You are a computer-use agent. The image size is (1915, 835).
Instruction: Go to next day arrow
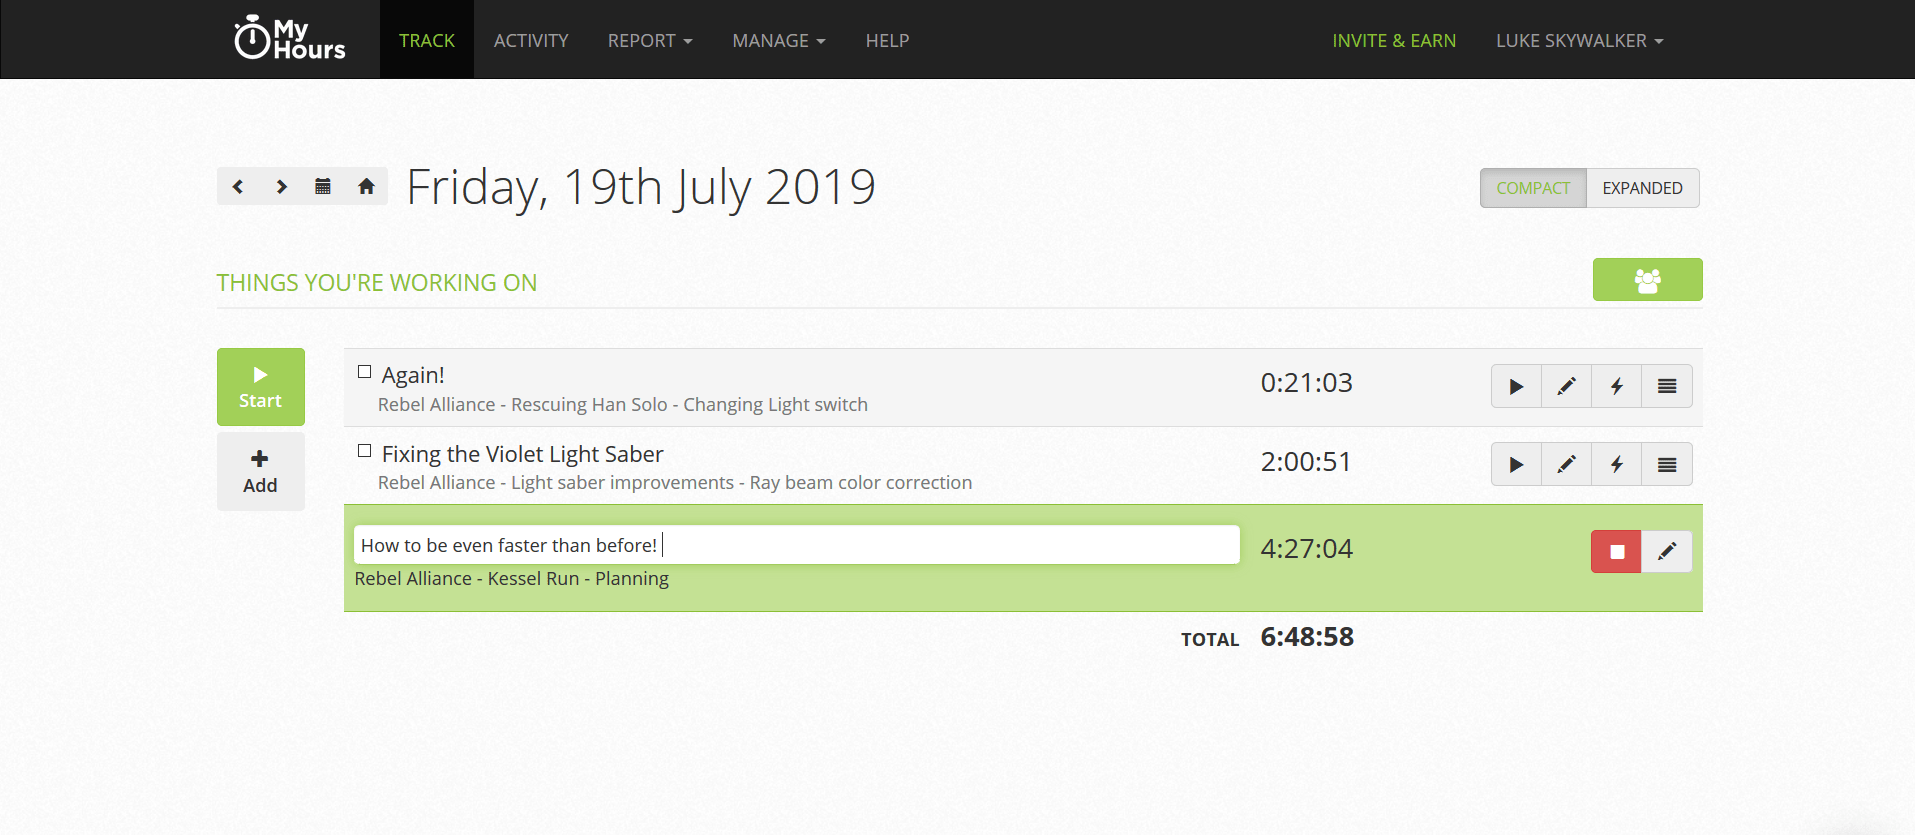point(281,187)
